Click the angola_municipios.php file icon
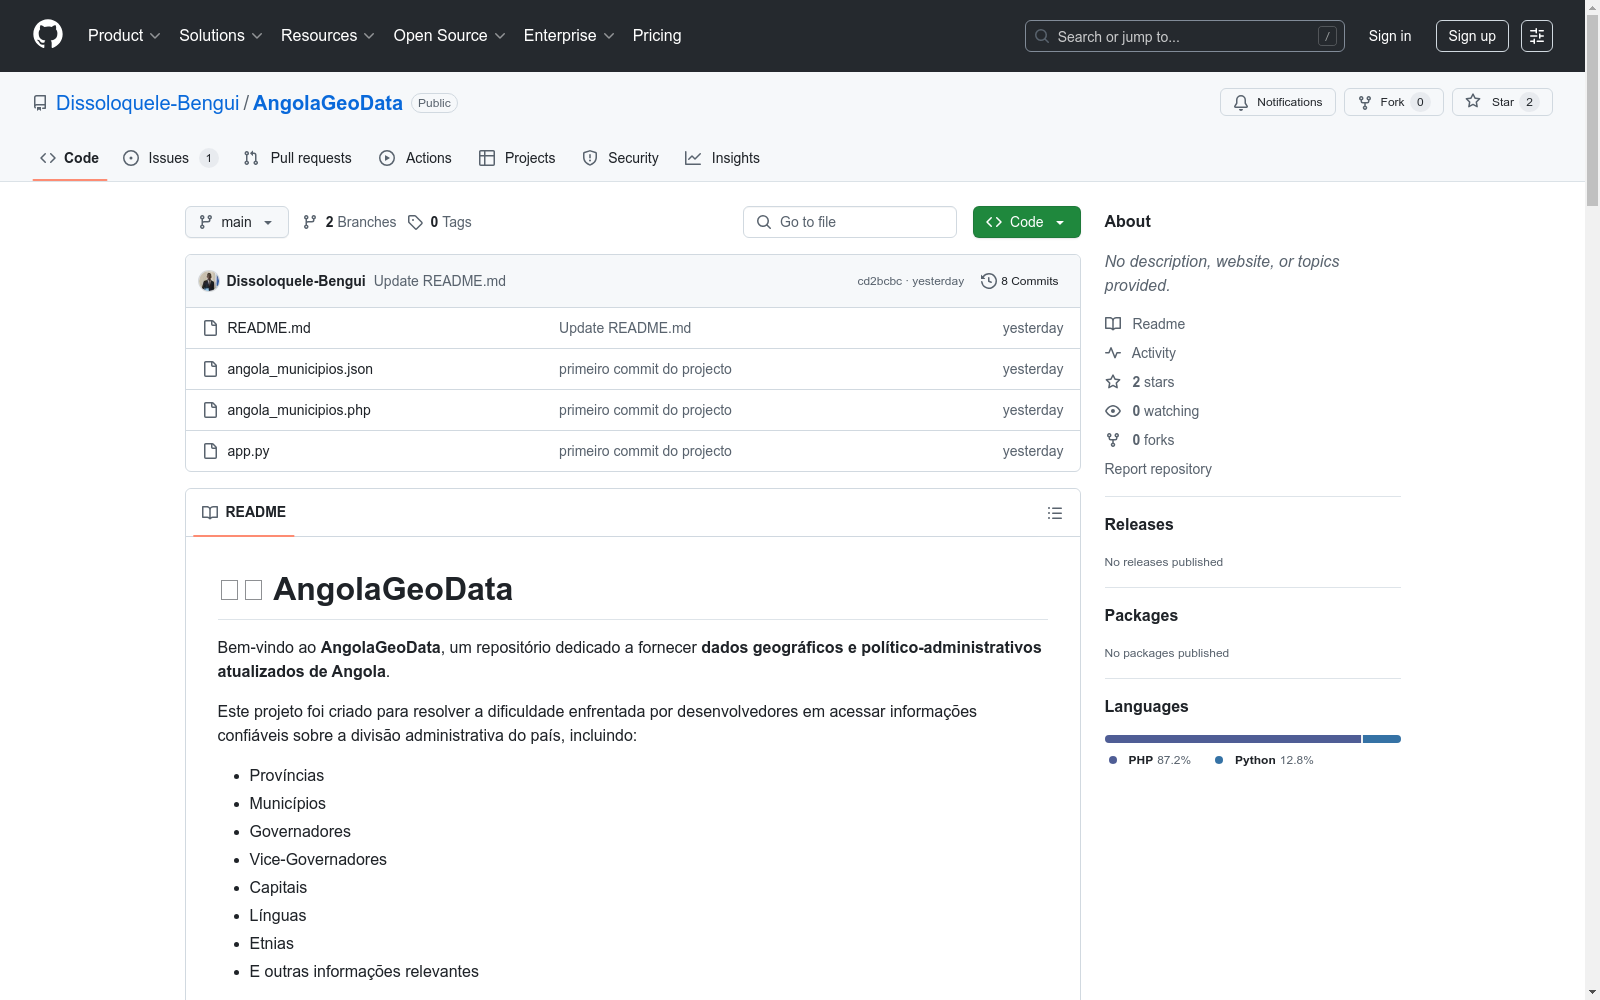Image resolution: width=1600 pixels, height=1000 pixels. click(x=210, y=410)
